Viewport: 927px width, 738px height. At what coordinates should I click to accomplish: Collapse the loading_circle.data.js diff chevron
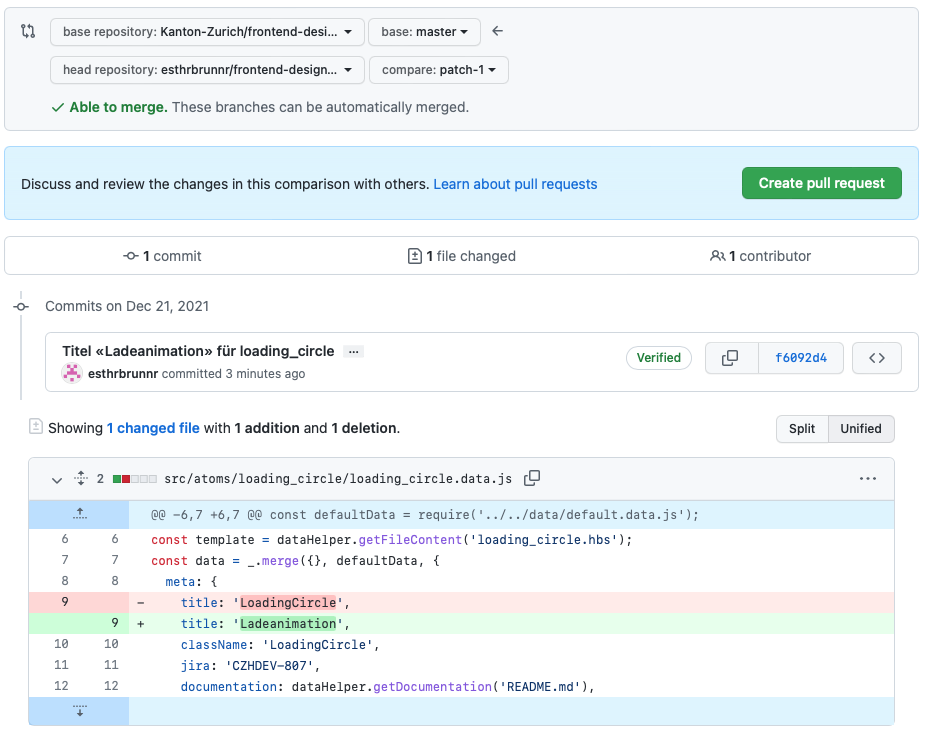[x=57, y=480]
